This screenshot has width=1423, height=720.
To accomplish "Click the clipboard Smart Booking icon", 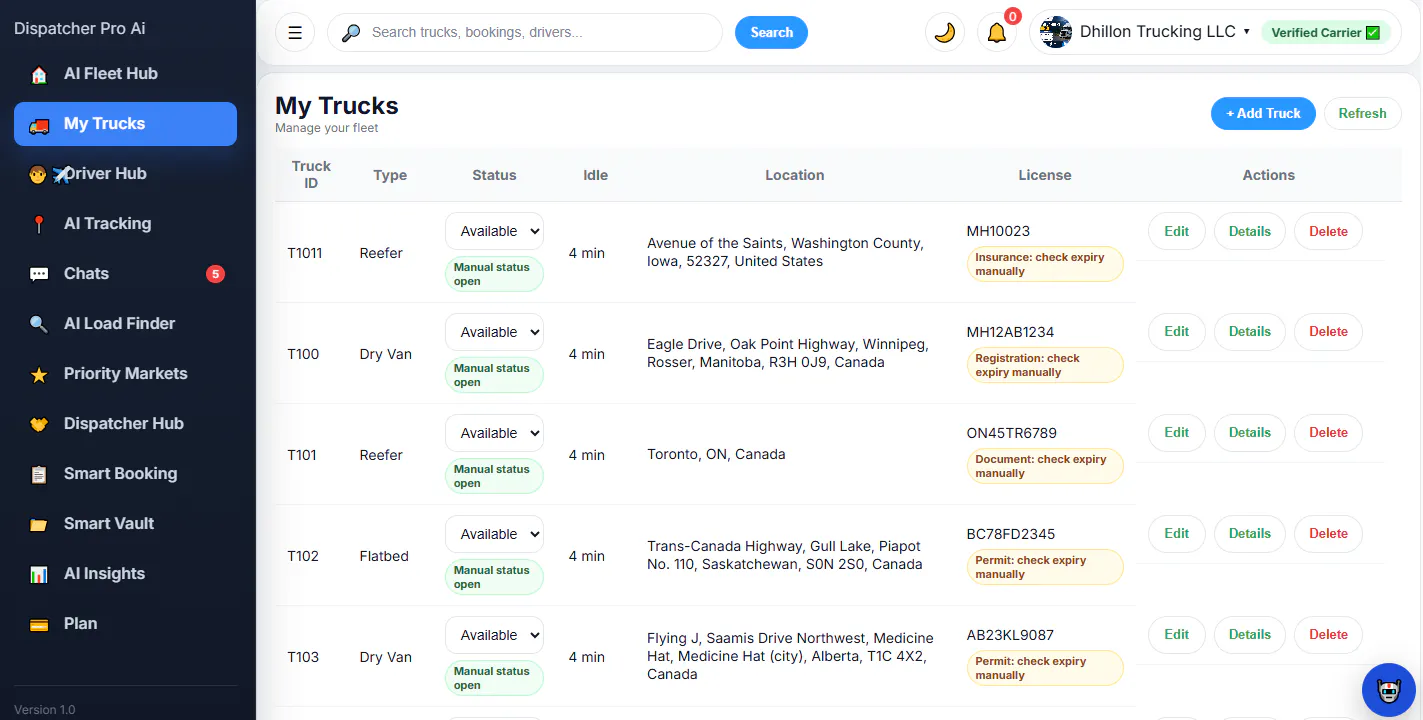I will pyautogui.click(x=39, y=474).
